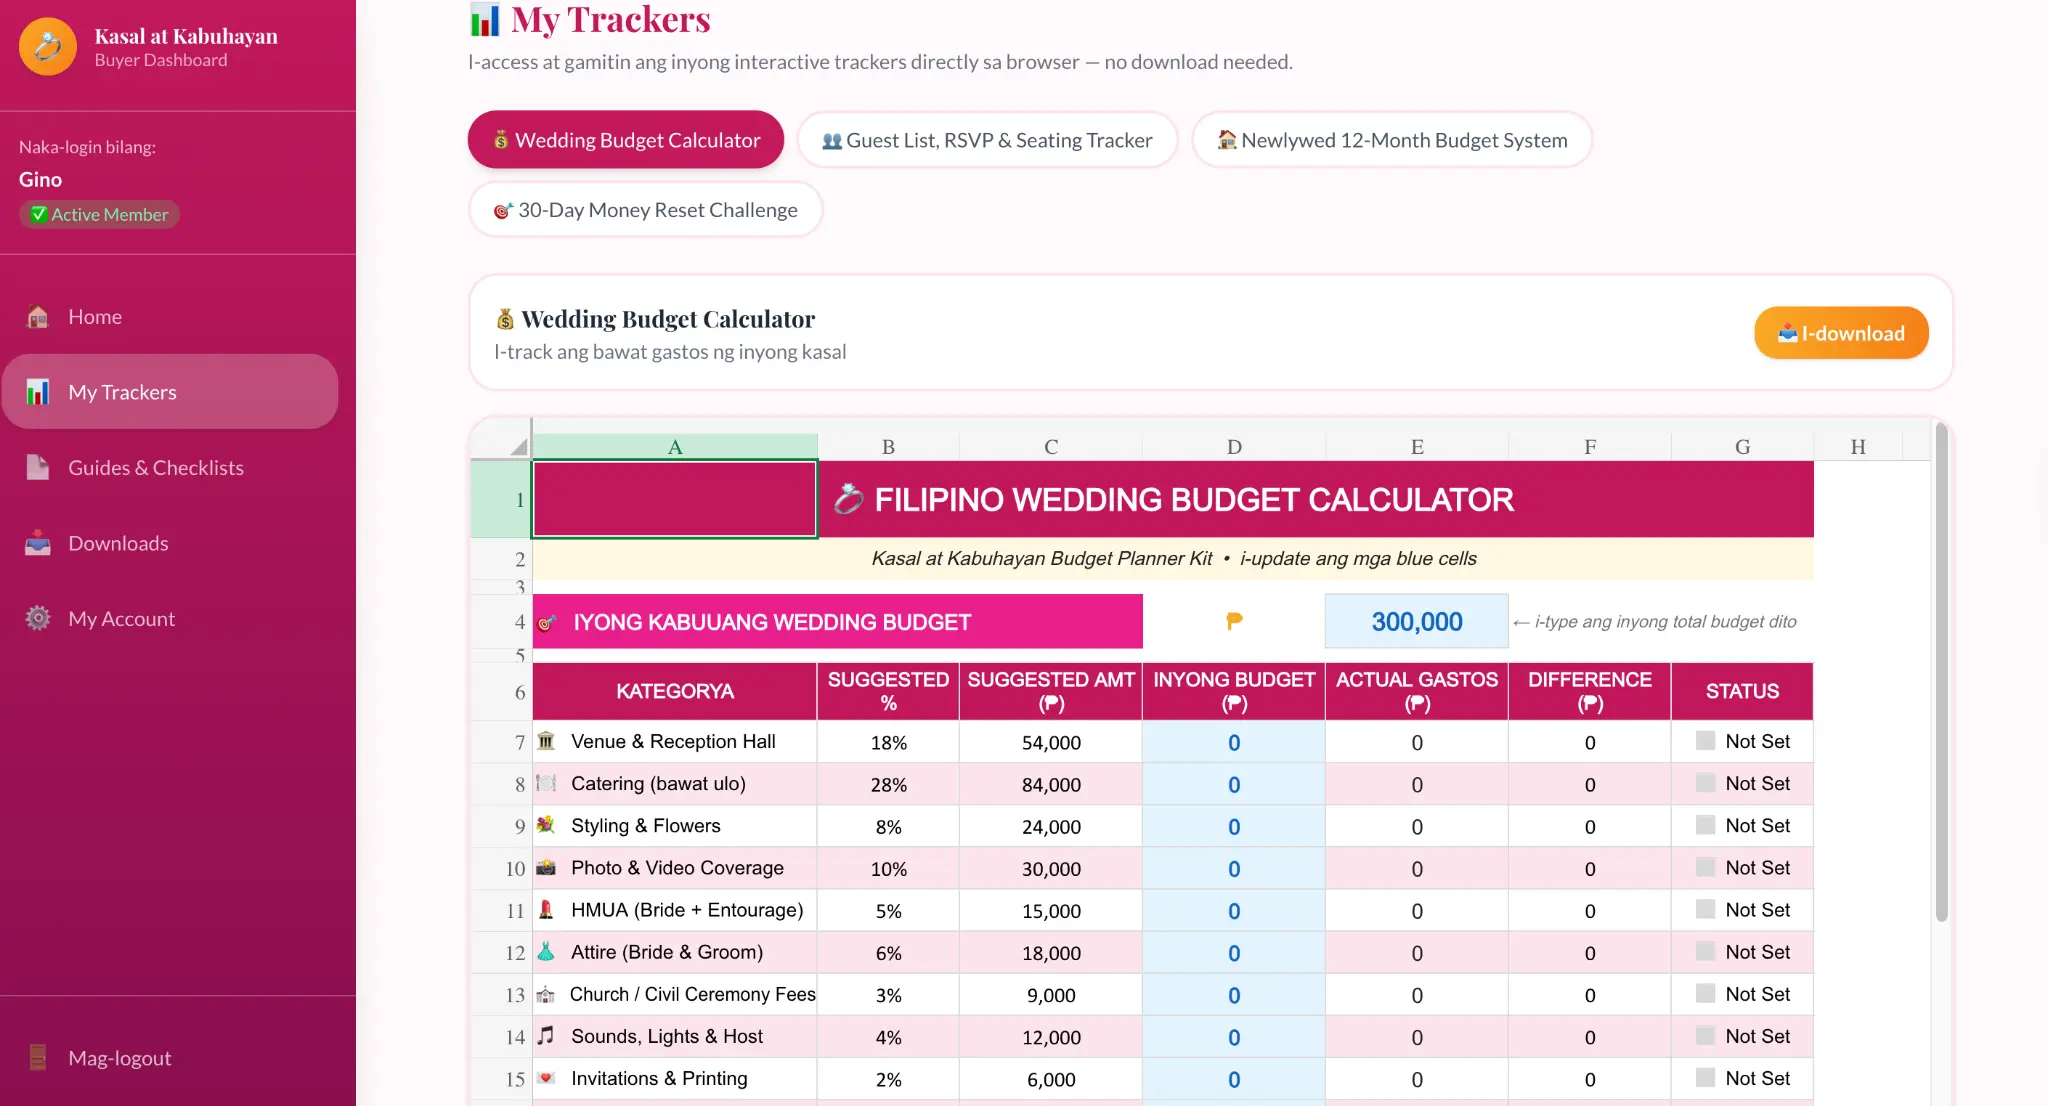This screenshot has width=2048, height=1106.
Task: Toggle status checkbox for Church / Civil Ceremony Fees
Action: 1706,993
